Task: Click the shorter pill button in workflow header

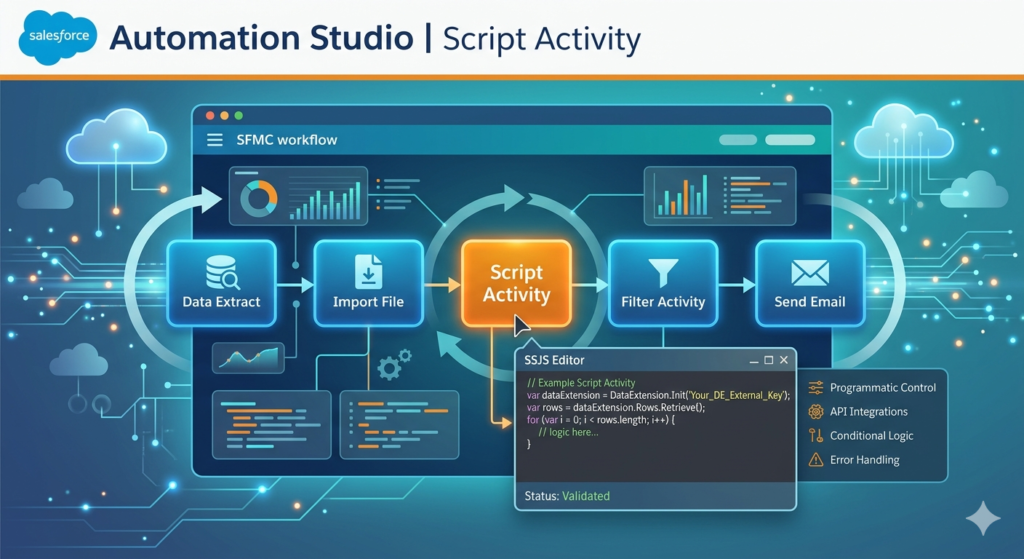Action: [738, 140]
